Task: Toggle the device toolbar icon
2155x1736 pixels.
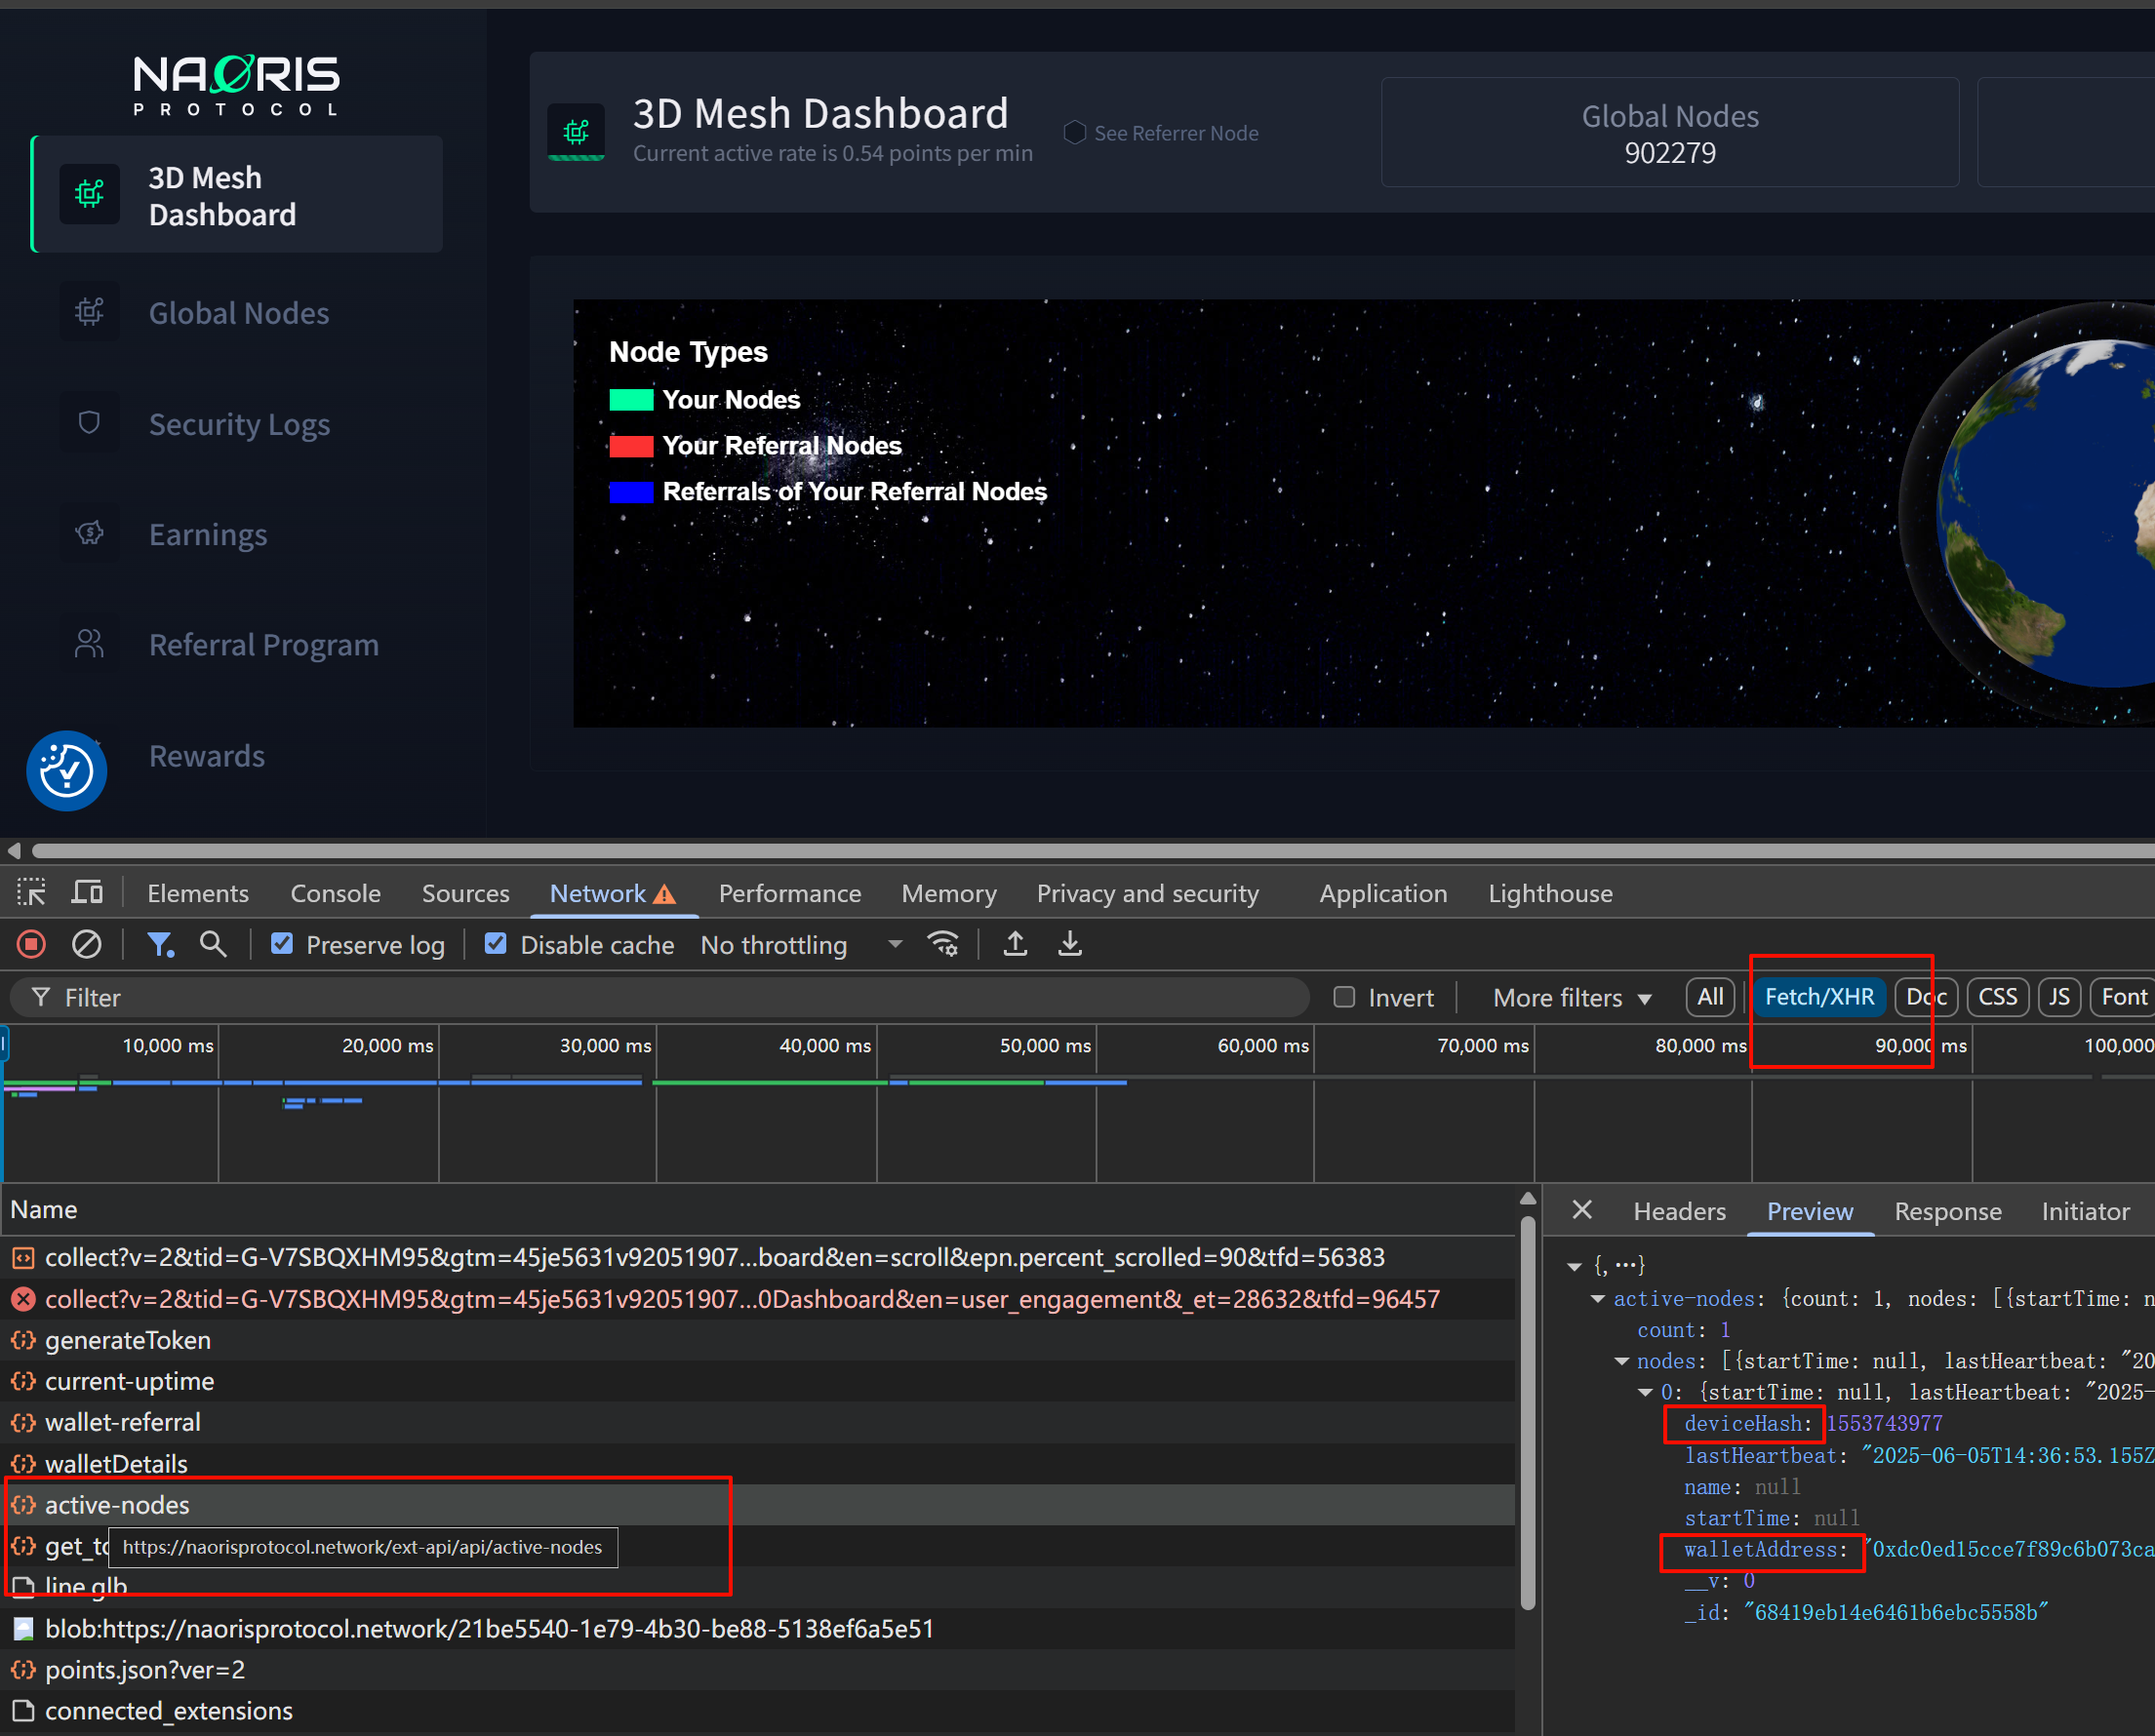Action: point(88,892)
